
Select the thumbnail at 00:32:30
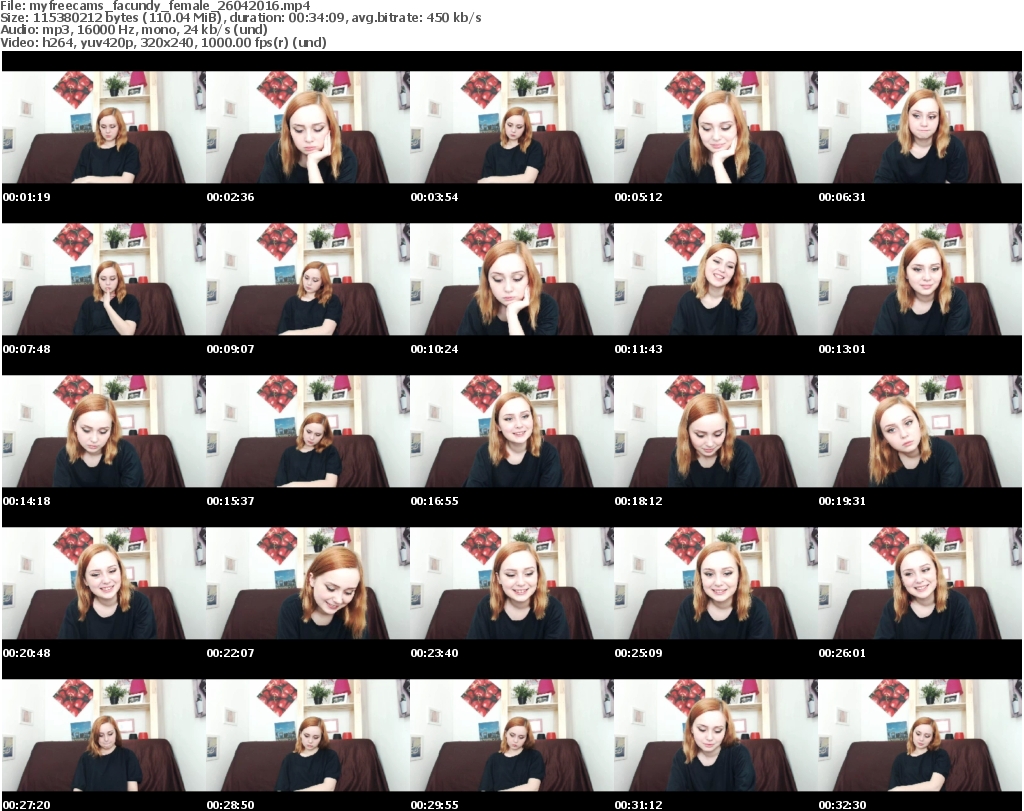(920, 736)
